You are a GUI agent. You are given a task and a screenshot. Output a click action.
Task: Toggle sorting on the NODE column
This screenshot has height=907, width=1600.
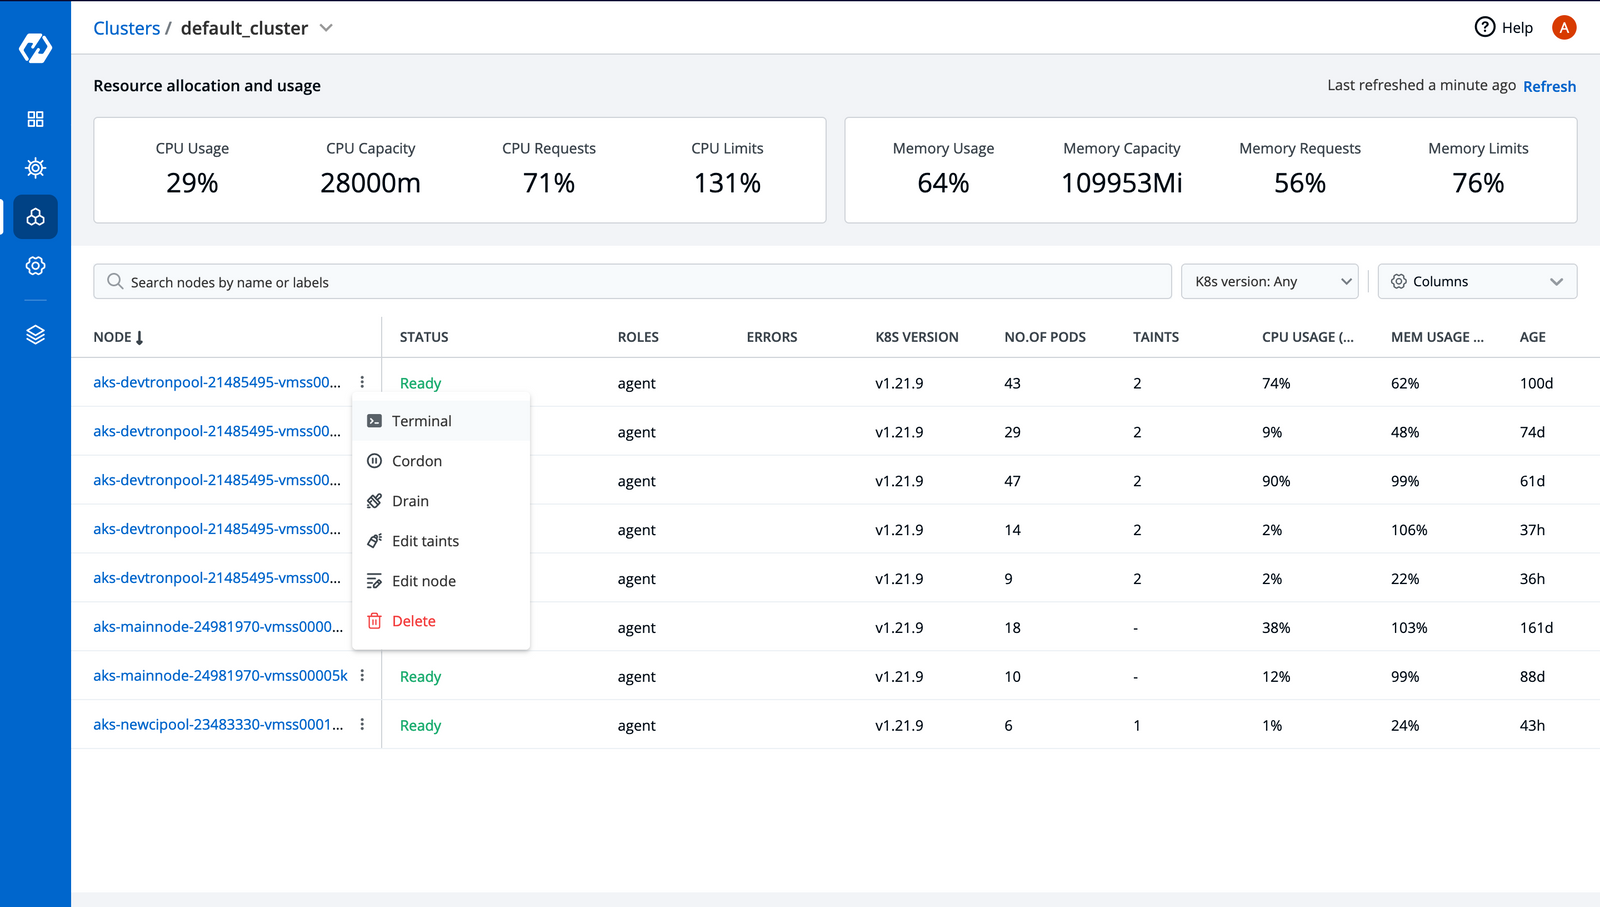(x=118, y=337)
